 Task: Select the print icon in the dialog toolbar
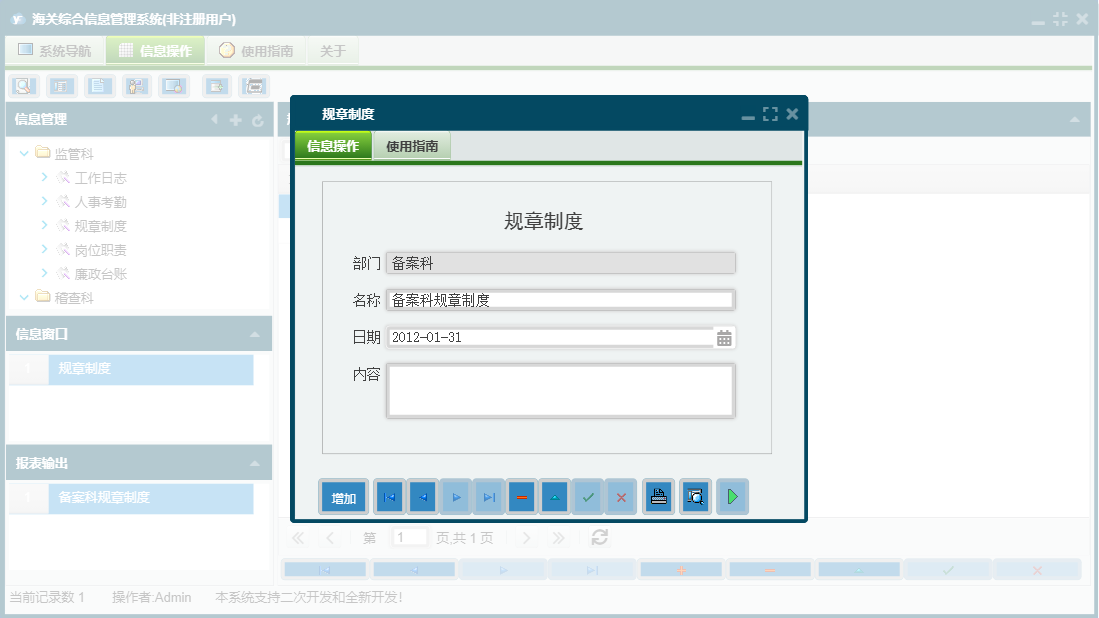click(x=658, y=496)
